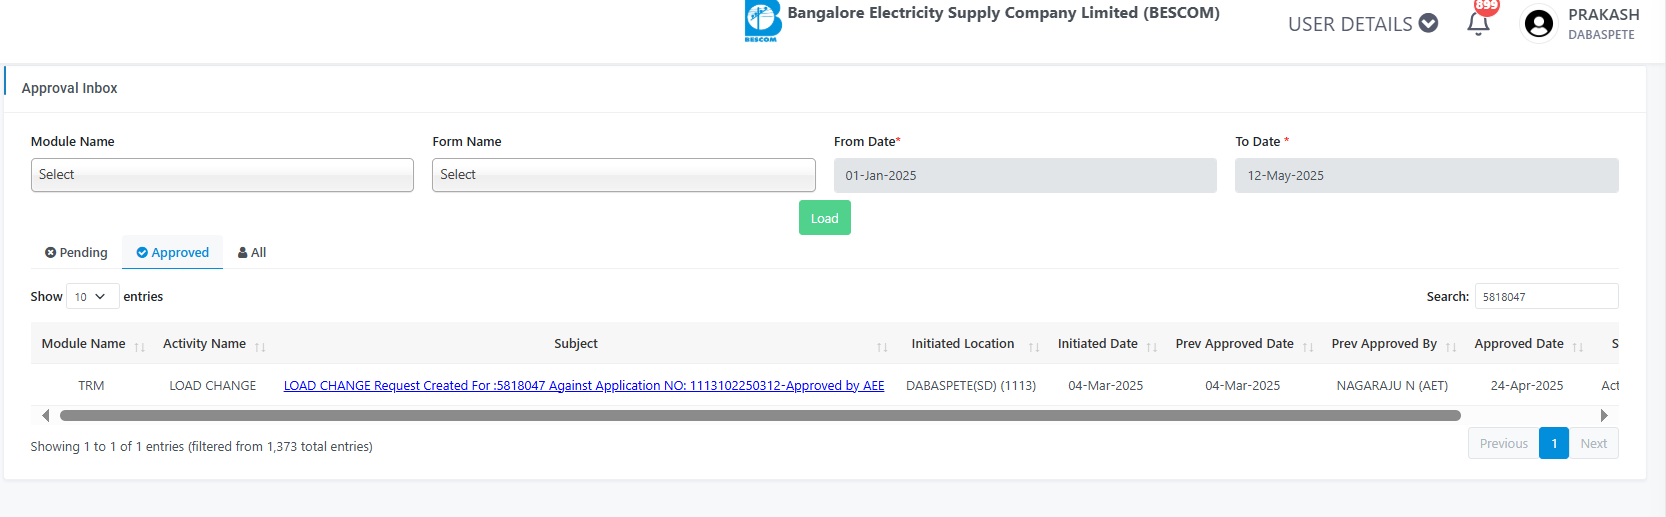The image size is (1666, 517).
Task: Open the Form Name select dropdown
Action: [x=623, y=175]
